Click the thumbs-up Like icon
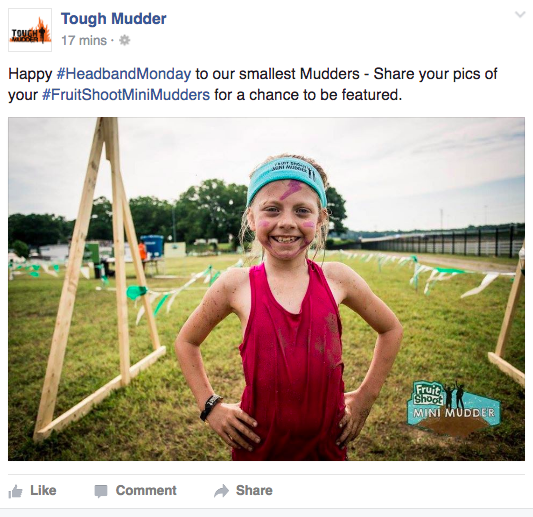This screenshot has width=533, height=517. (x=15, y=491)
